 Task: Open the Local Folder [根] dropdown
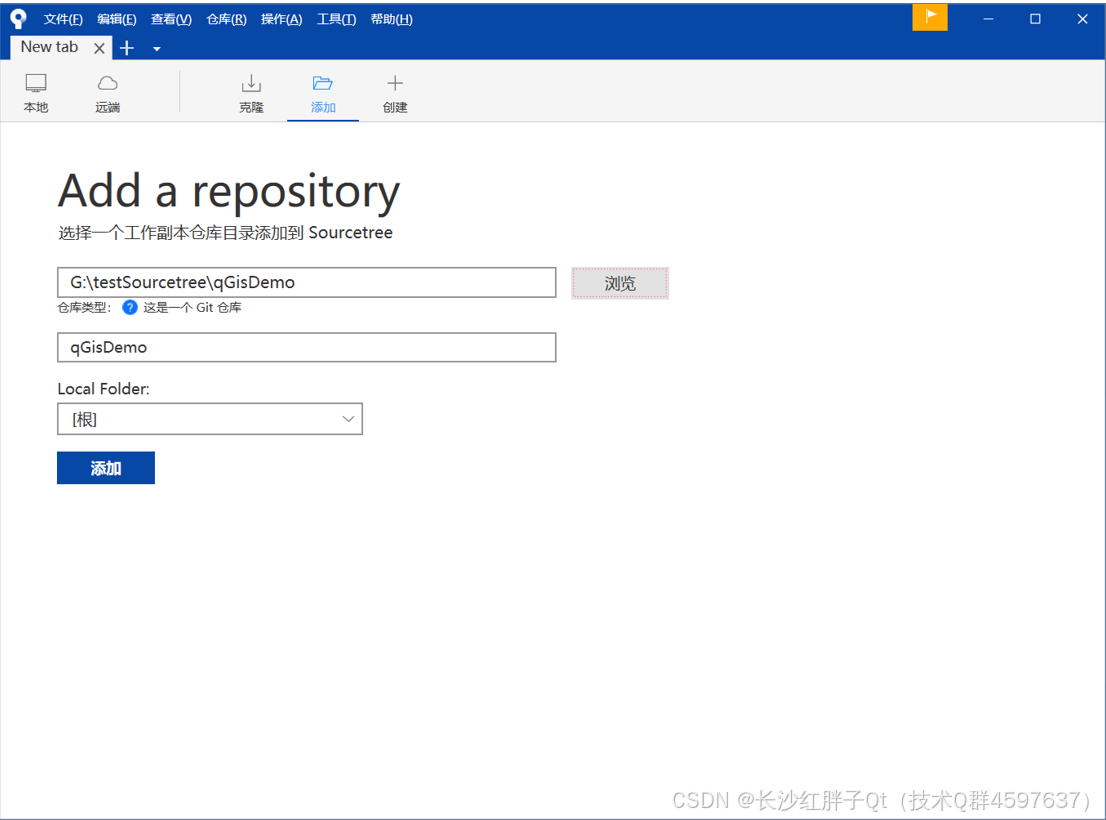[x=210, y=419]
